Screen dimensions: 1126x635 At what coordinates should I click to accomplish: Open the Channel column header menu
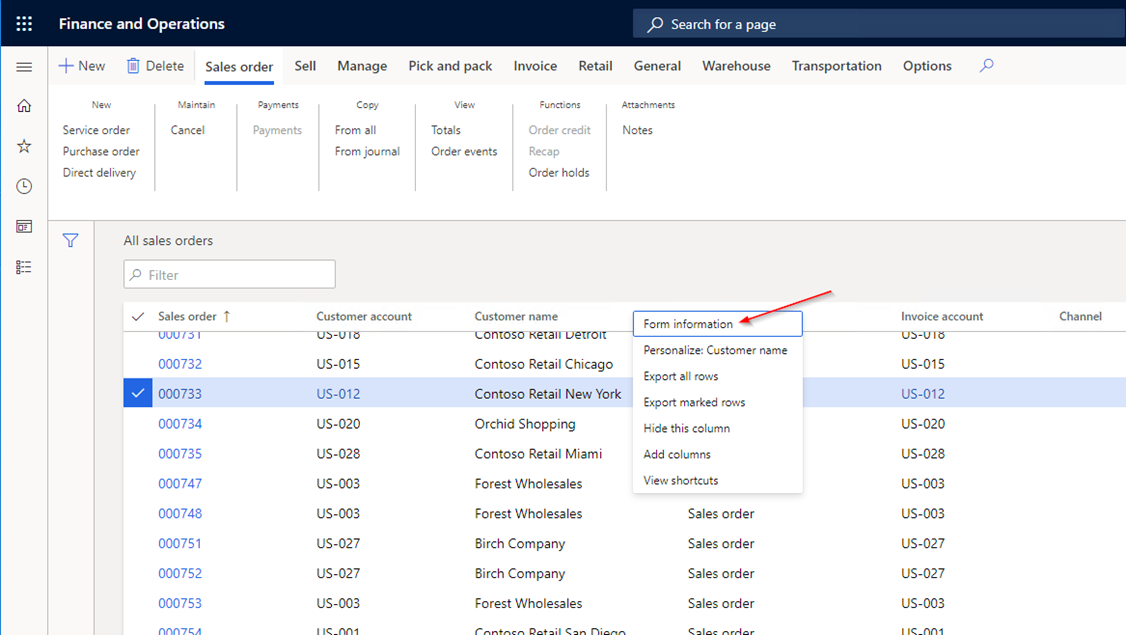tap(1080, 316)
